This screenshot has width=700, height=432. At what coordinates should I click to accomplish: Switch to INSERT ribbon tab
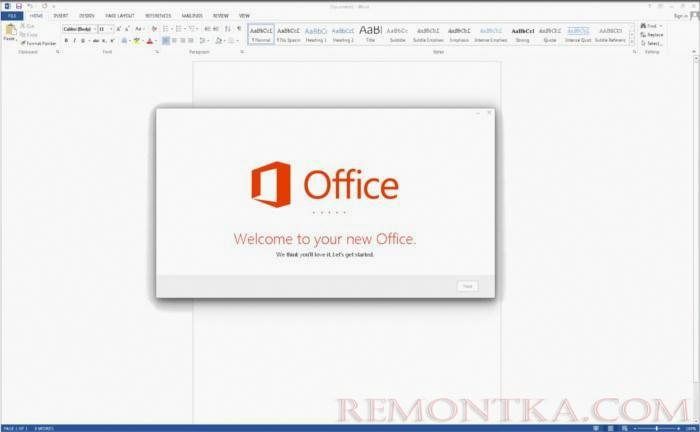(61, 16)
